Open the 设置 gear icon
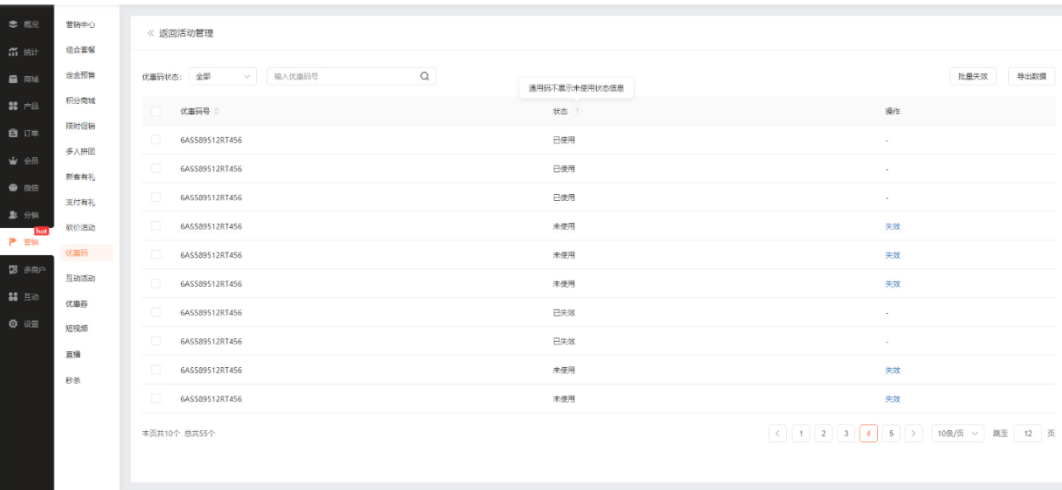The width and height of the screenshot is (1062, 490). pos(12,324)
